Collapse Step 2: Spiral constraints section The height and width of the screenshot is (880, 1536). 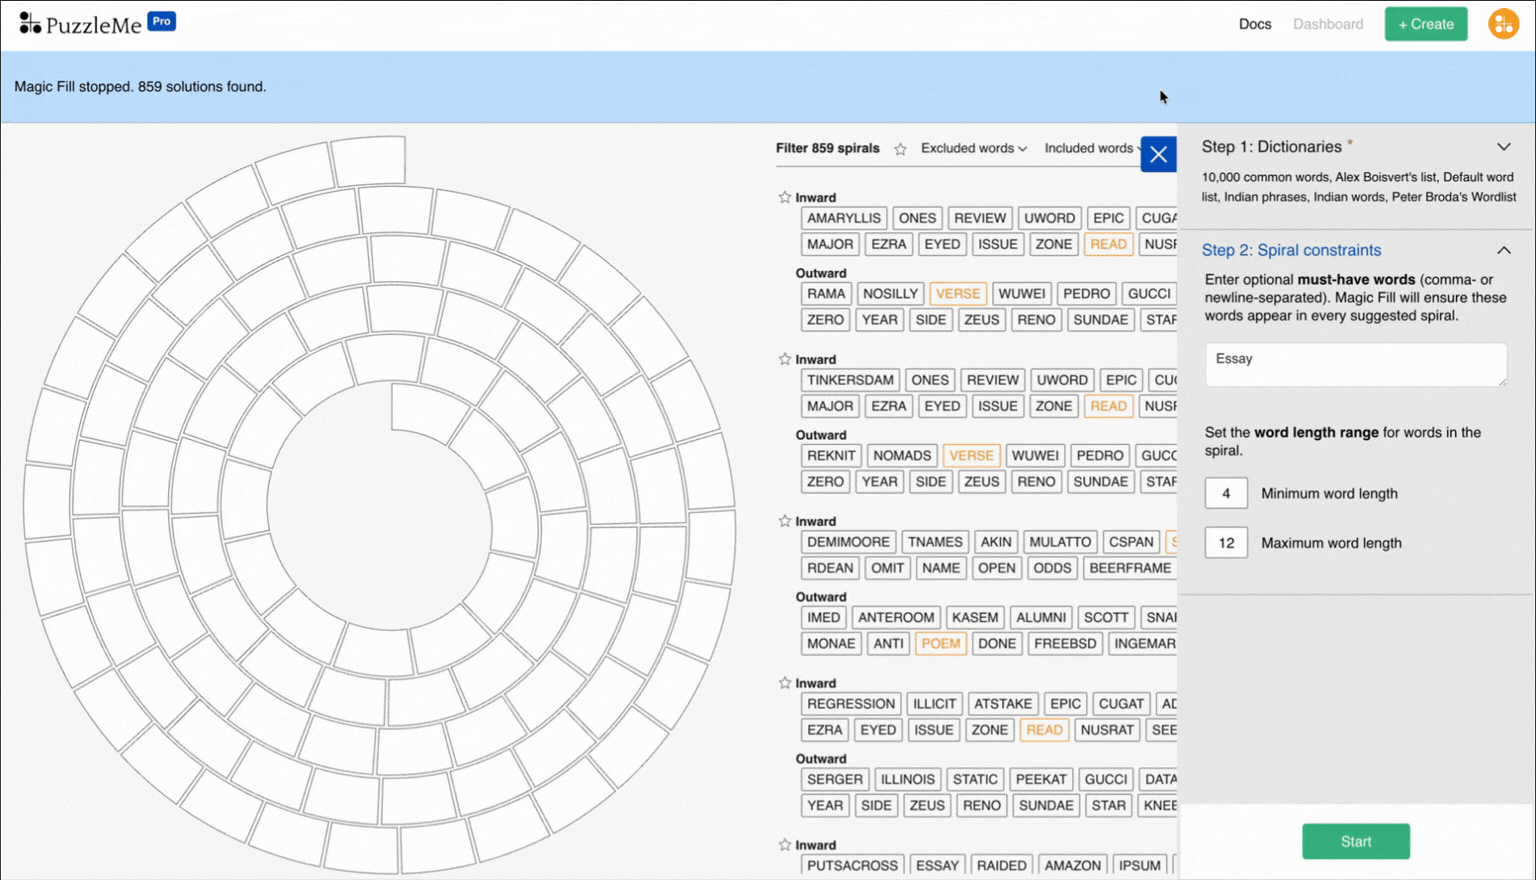1503,250
